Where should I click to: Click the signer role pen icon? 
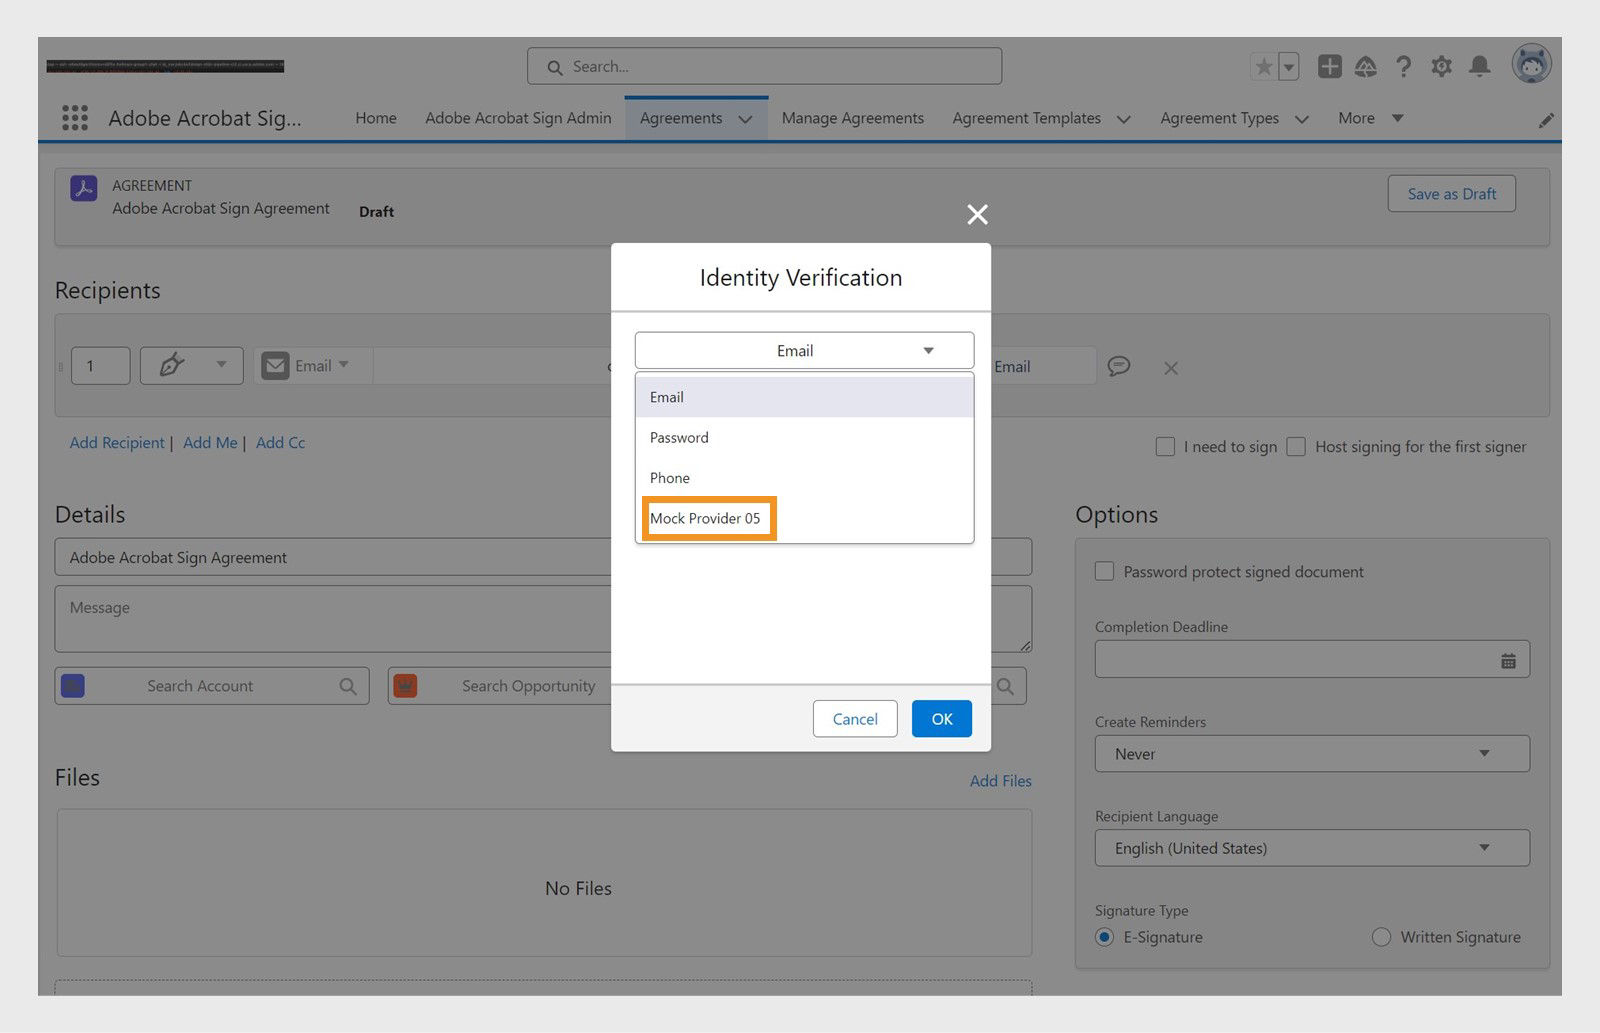172,365
